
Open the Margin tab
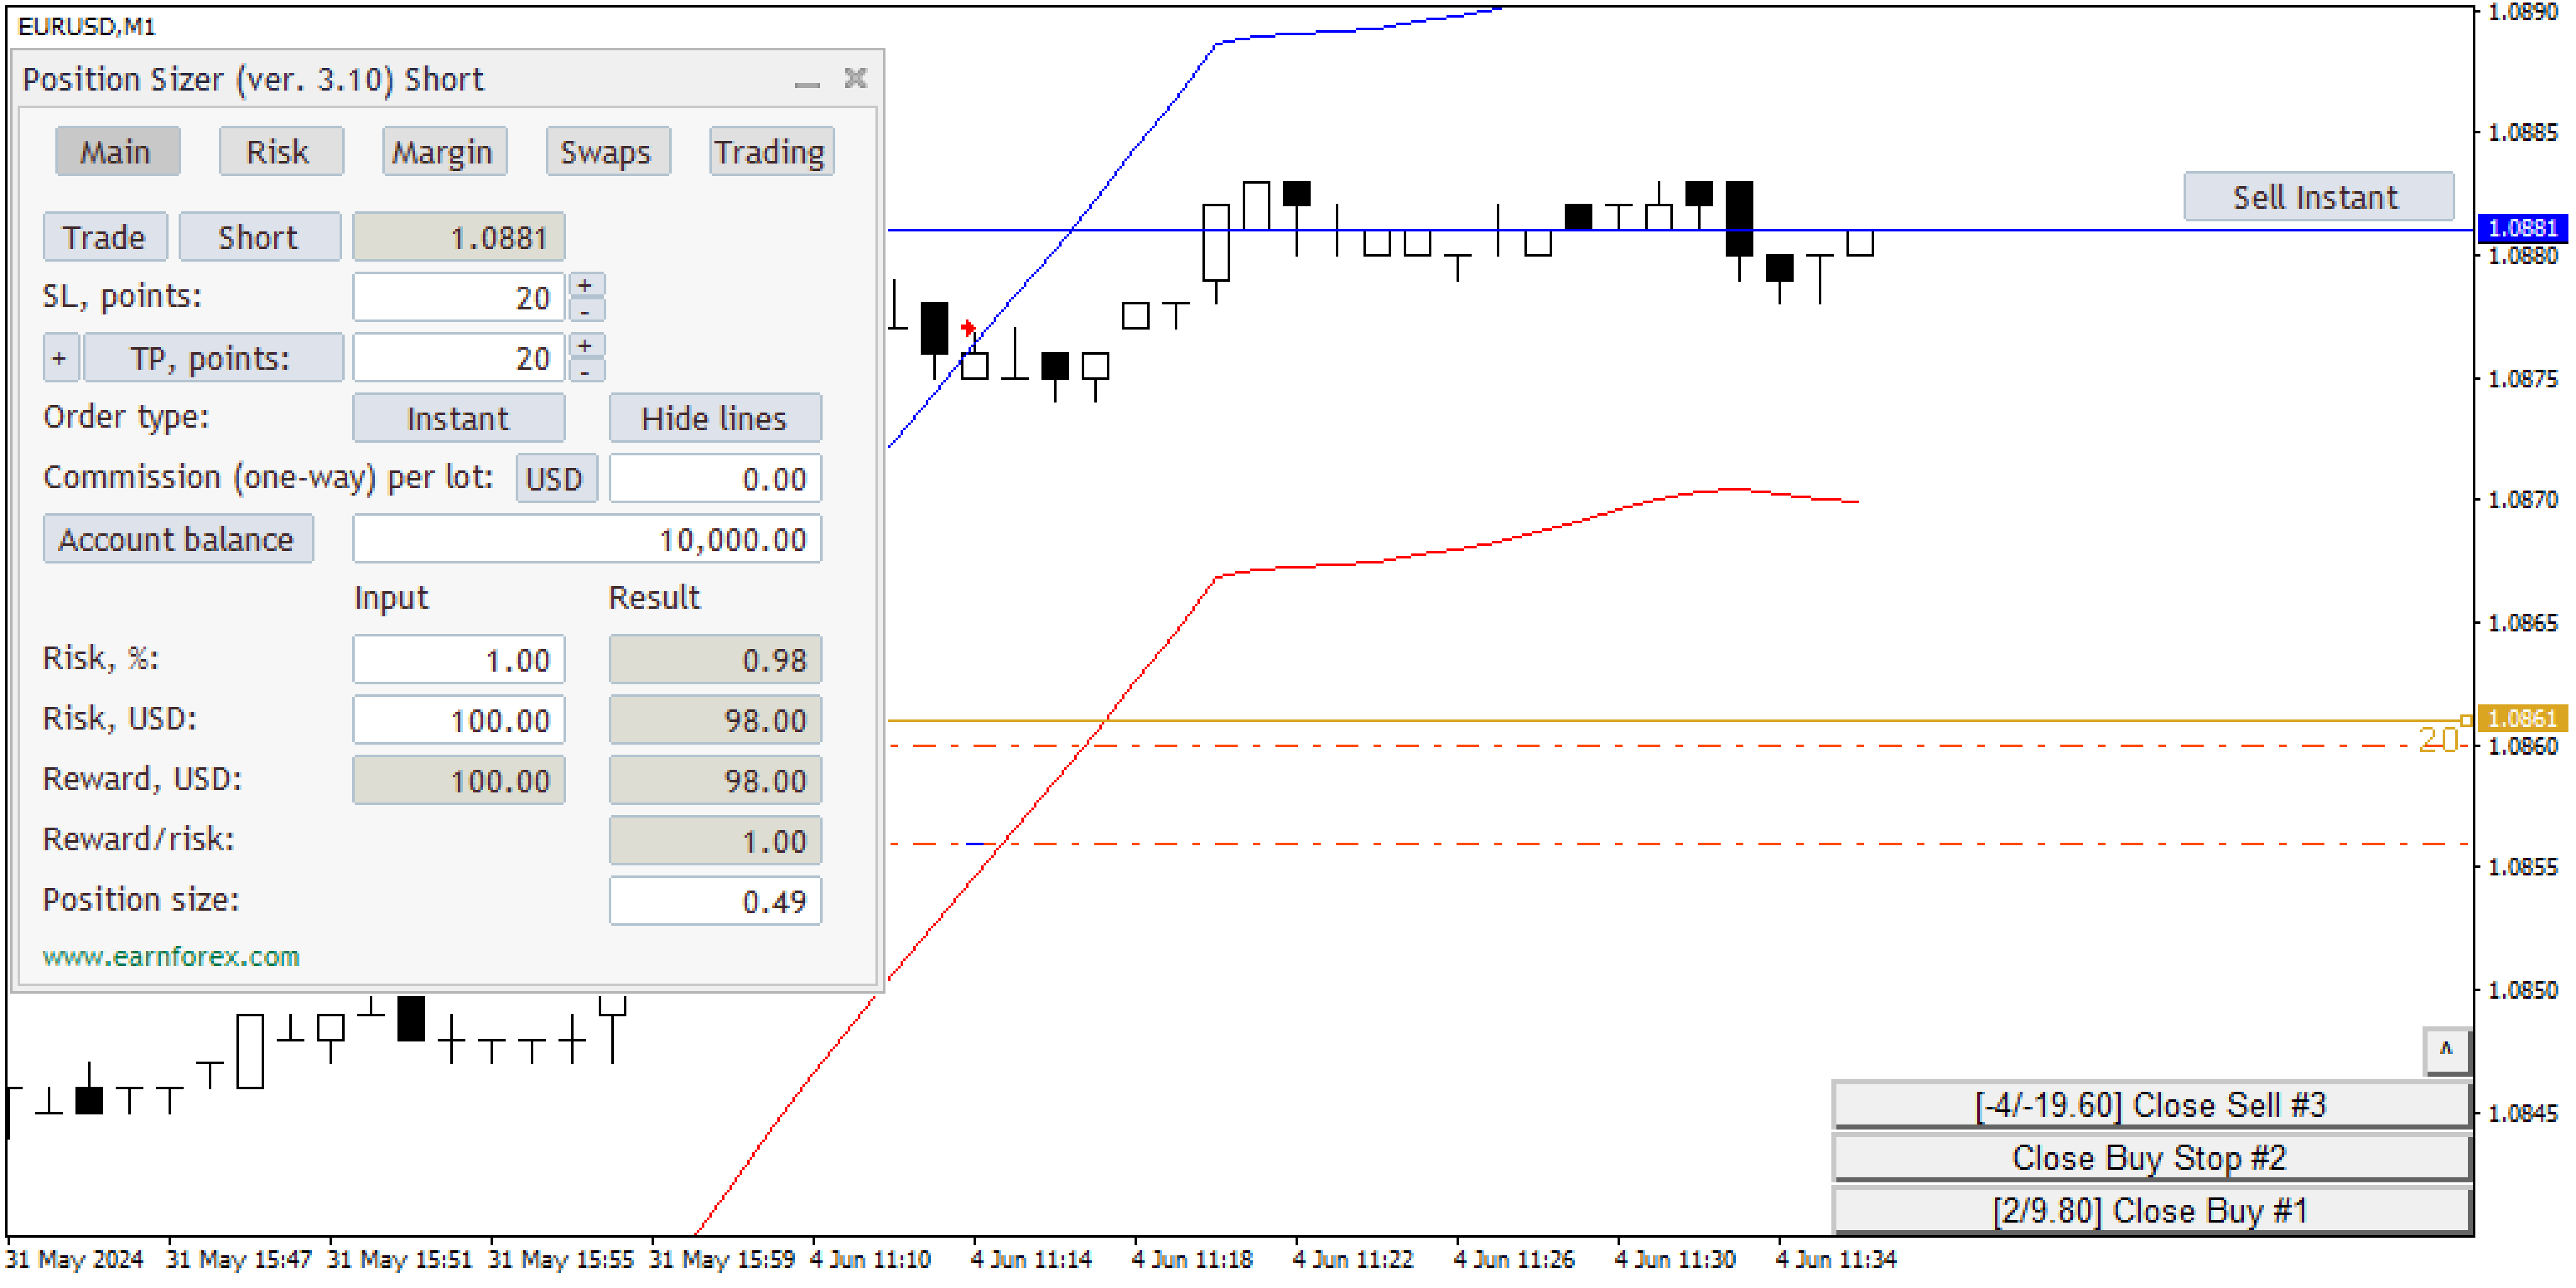tap(443, 152)
